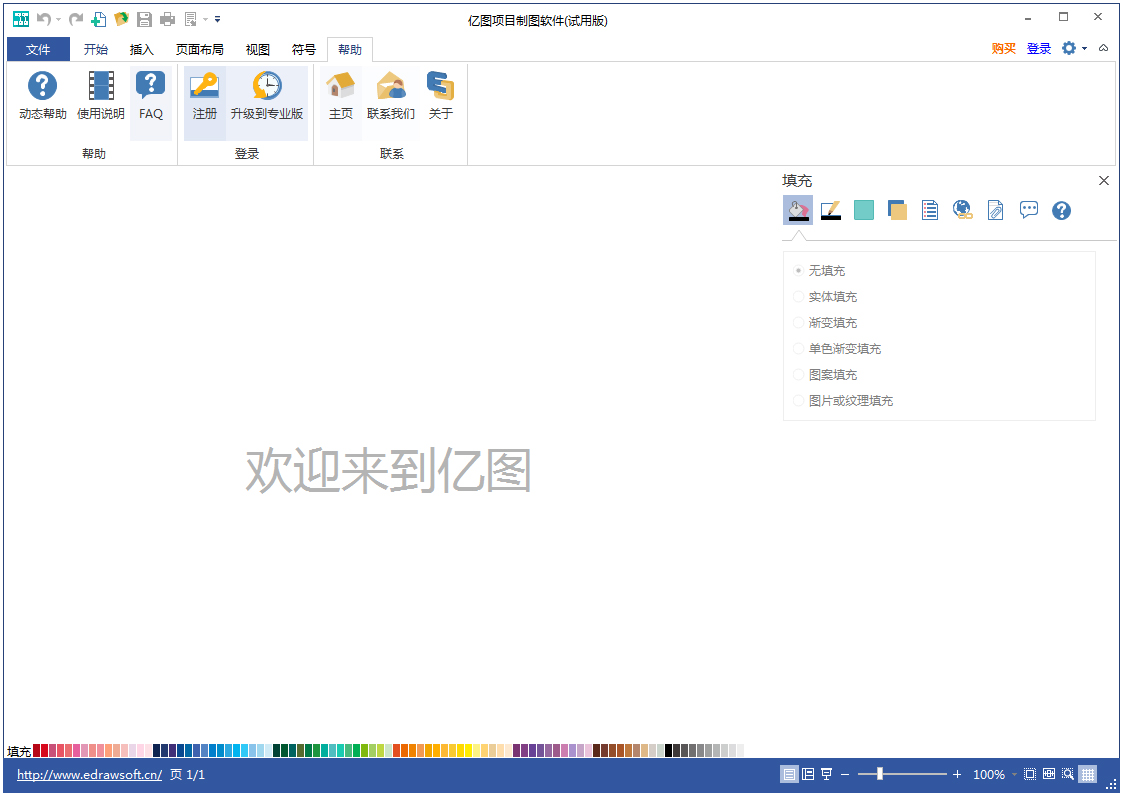Open the shadow panel icon in sidebar

(x=864, y=210)
